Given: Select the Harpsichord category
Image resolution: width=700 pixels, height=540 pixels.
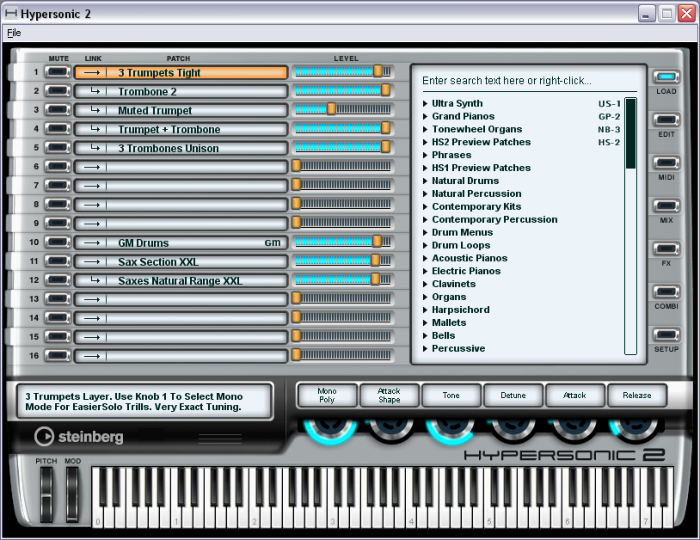Looking at the screenshot, I should (460, 310).
